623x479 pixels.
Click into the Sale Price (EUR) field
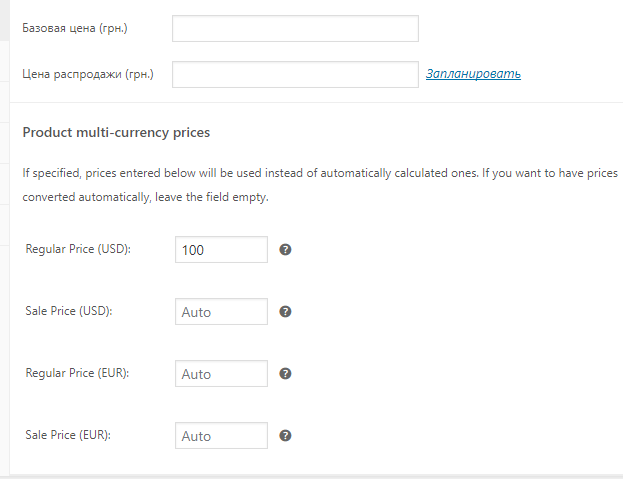(x=221, y=436)
